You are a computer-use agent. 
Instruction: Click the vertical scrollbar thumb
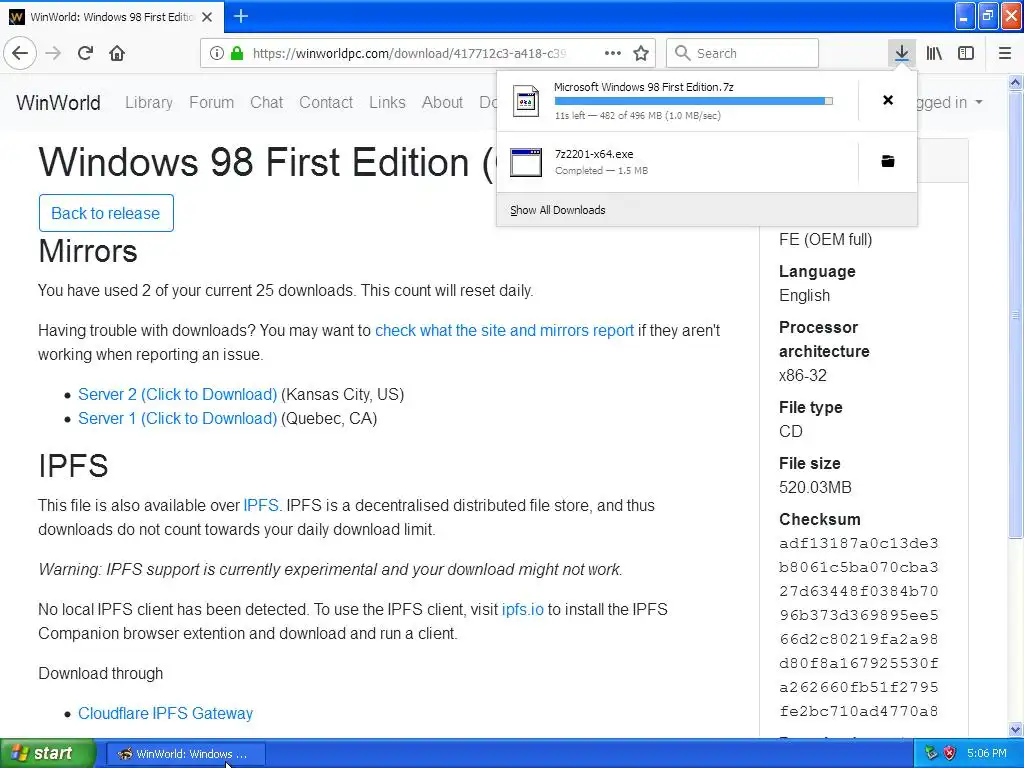pyautogui.click(x=1015, y=315)
